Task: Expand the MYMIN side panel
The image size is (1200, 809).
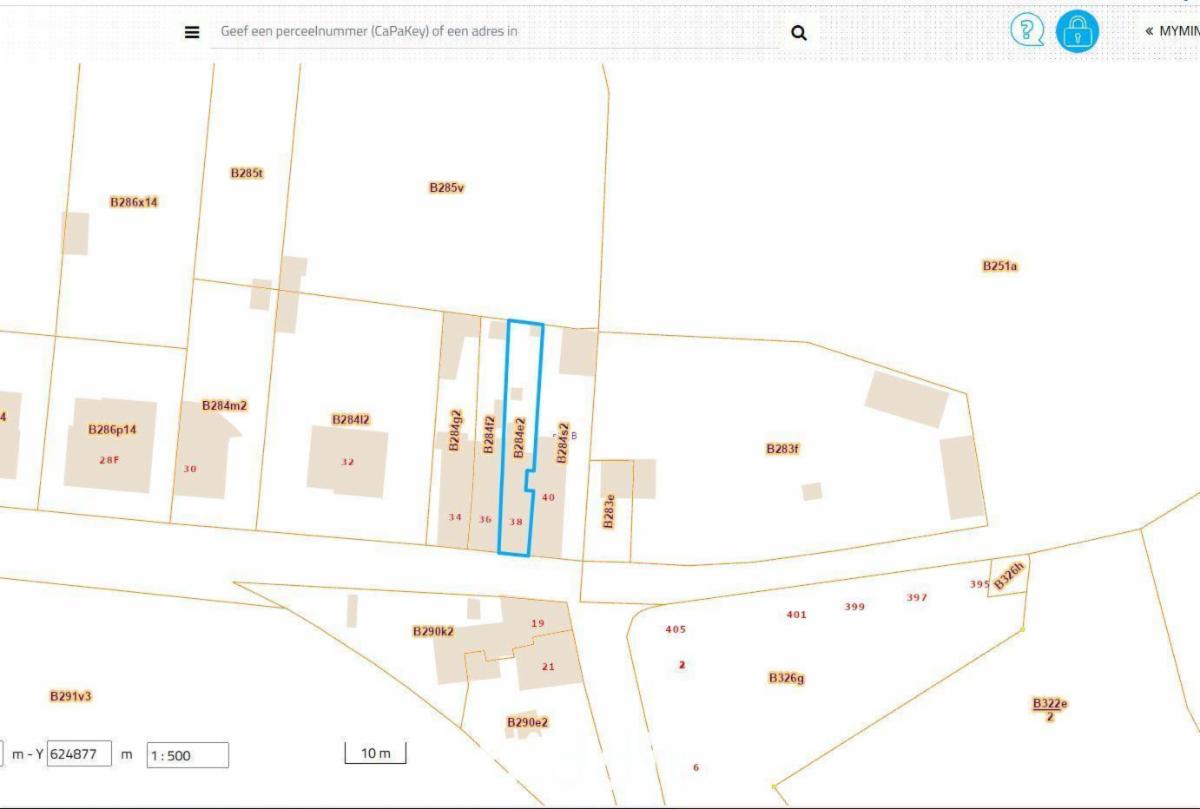Action: pyautogui.click(x=1172, y=31)
